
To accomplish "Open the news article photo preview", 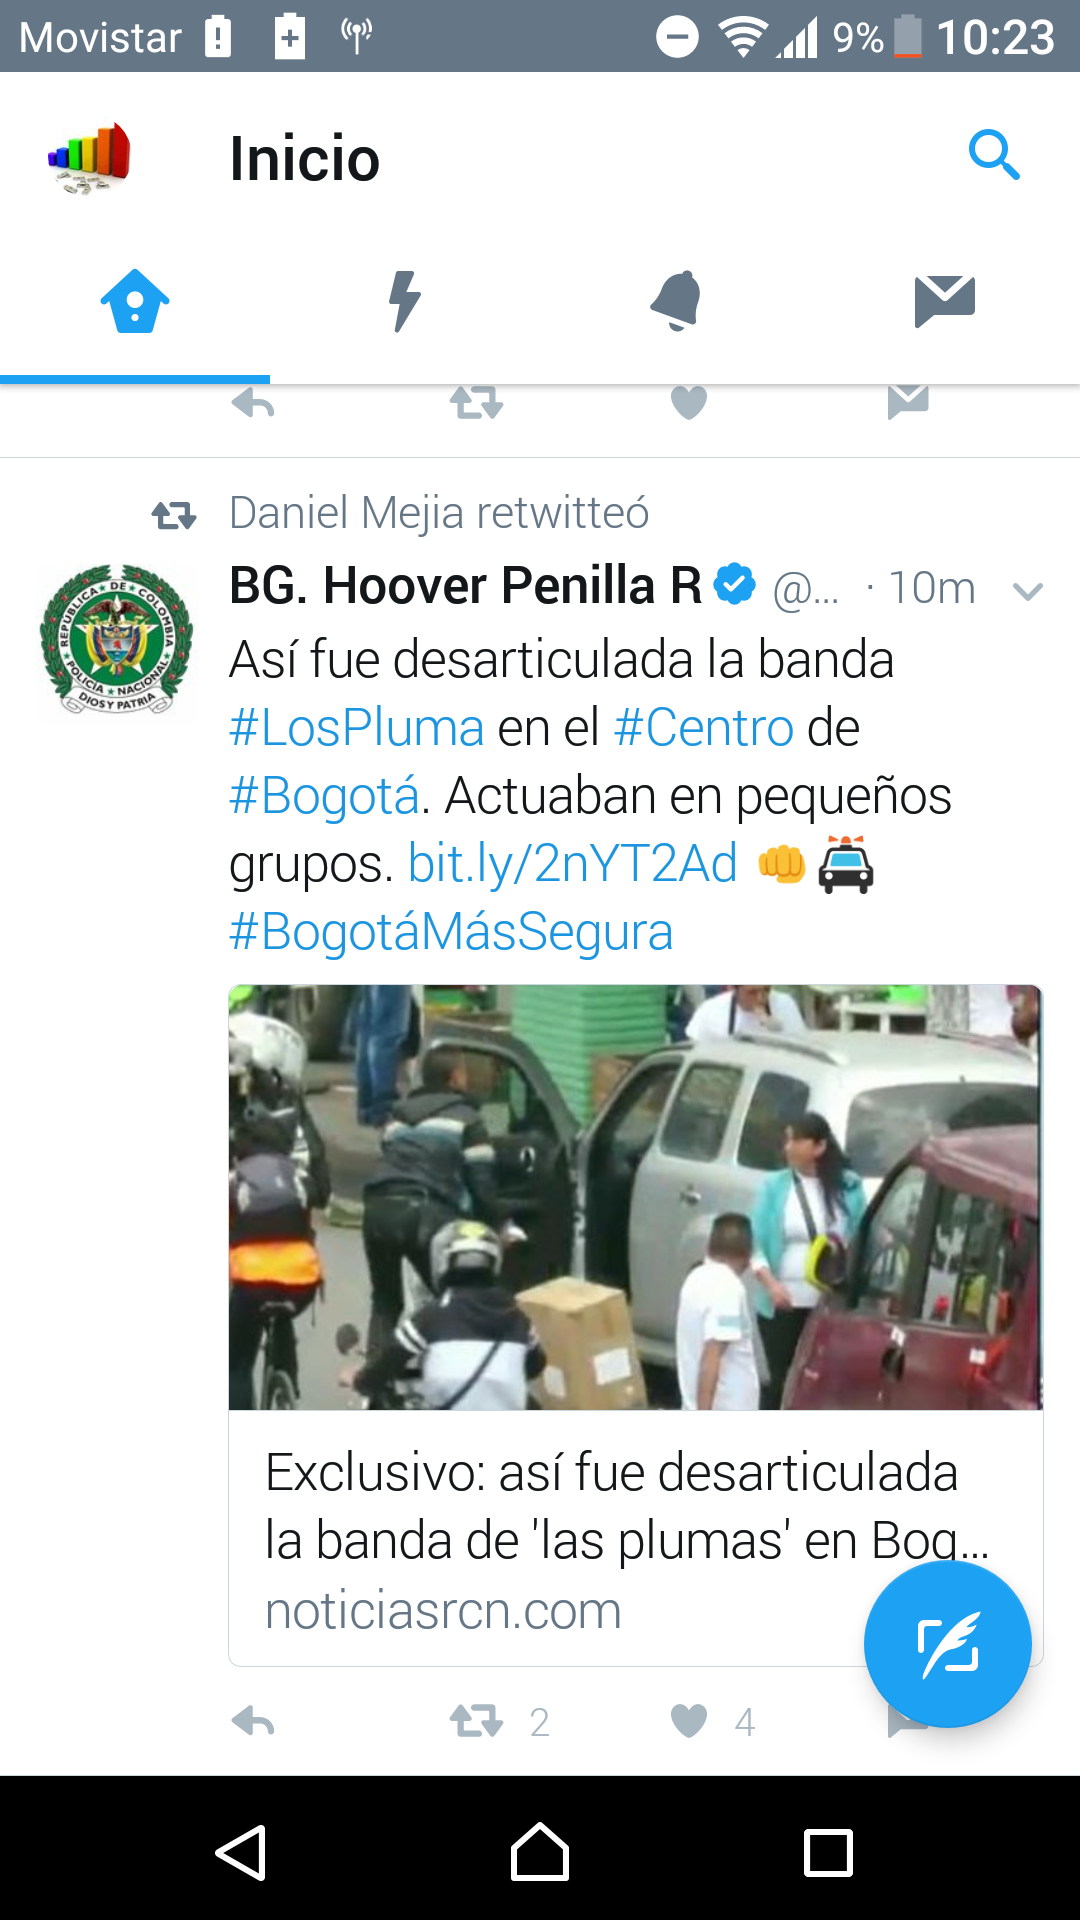I will 636,1197.
